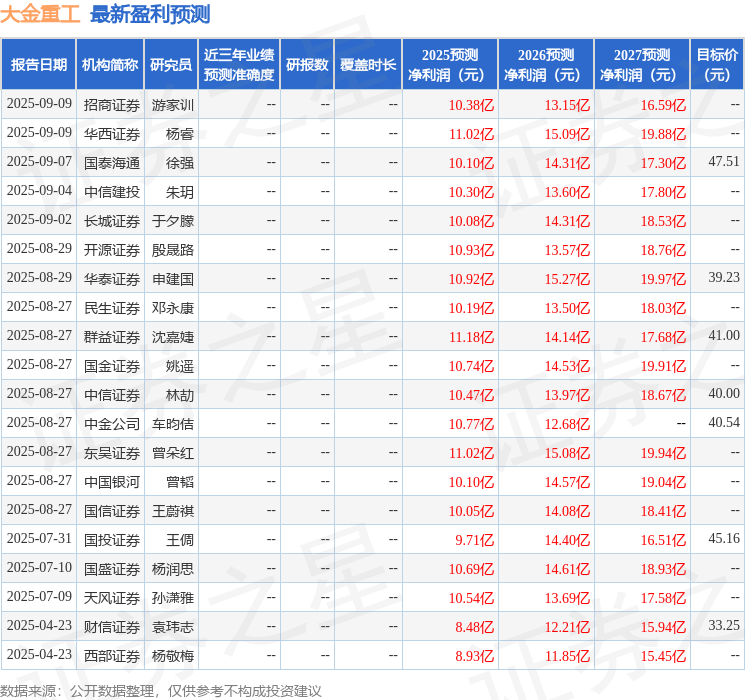The image size is (745, 700).
Task: Click the 大金重工 title text
Action: point(40,14)
